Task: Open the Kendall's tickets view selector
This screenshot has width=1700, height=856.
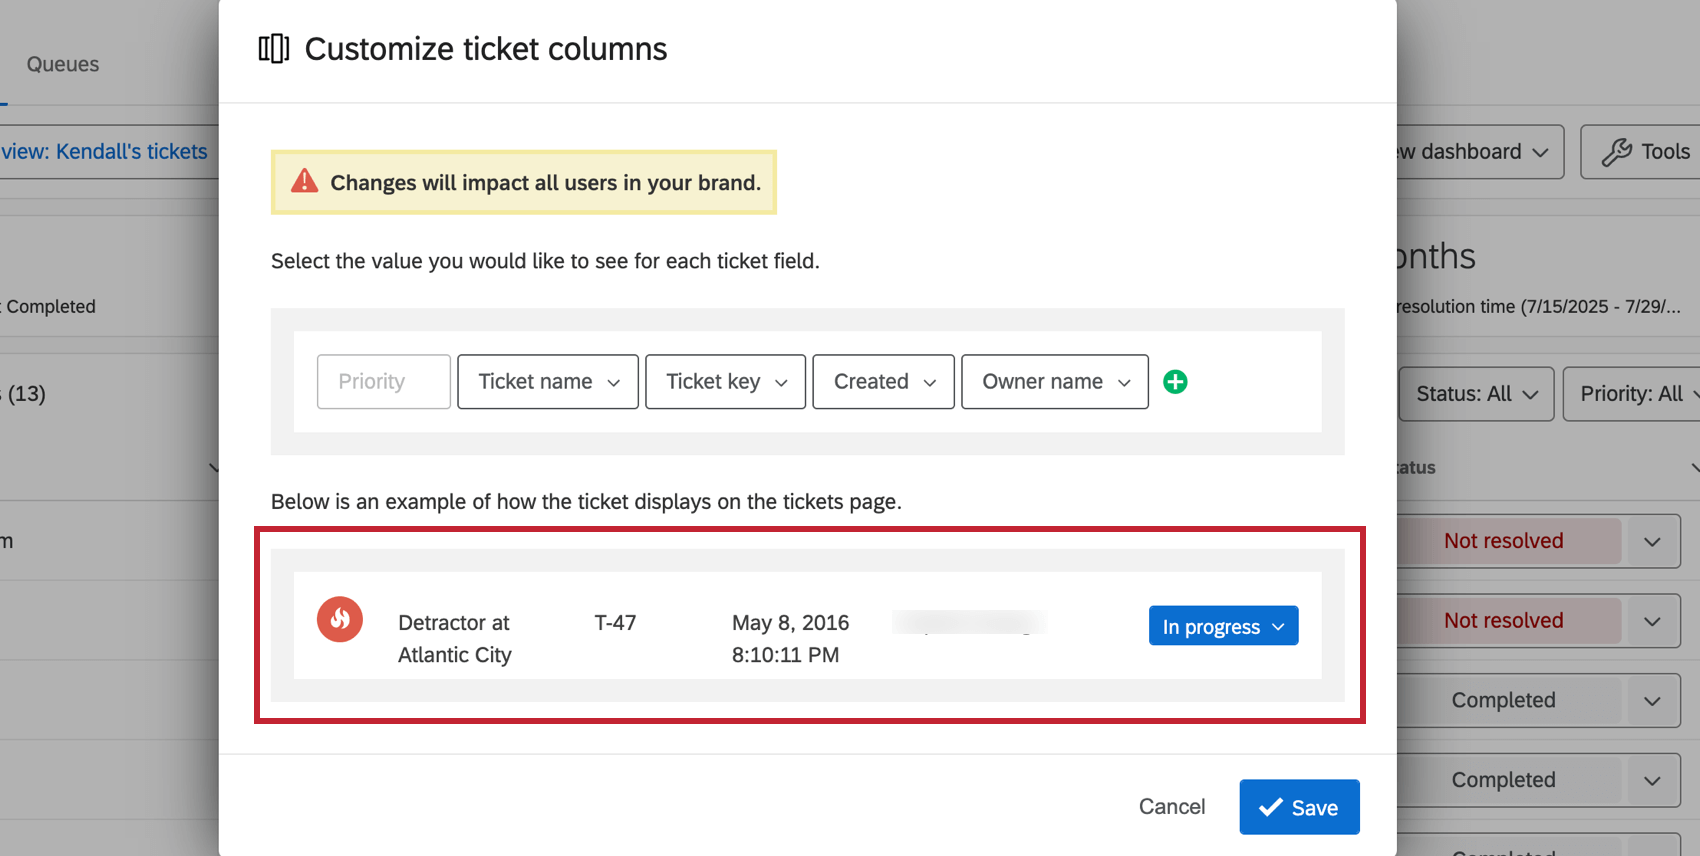Action: pyautogui.click(x=105, y=152)
